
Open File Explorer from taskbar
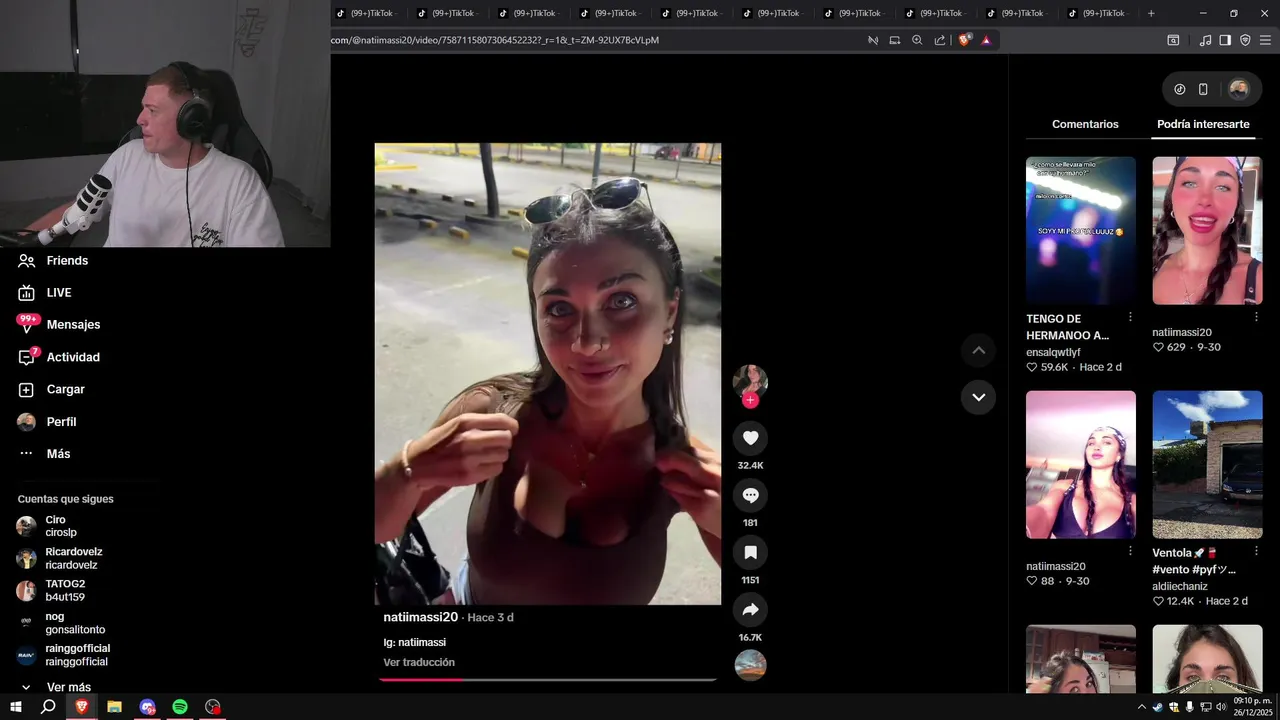114,707
